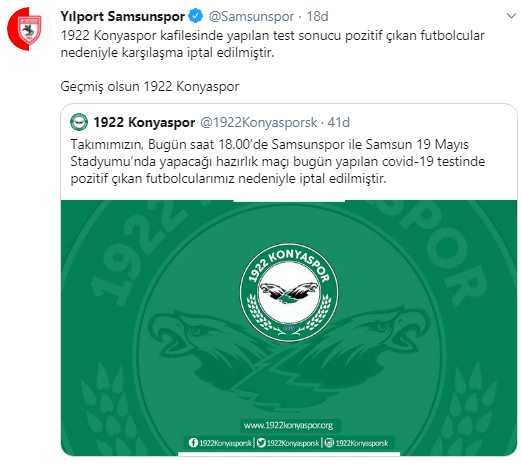Click the central 1922 Konyaspor crest logo
The width and height of the screenshot is (522, 465).
[x=289, y=292]
